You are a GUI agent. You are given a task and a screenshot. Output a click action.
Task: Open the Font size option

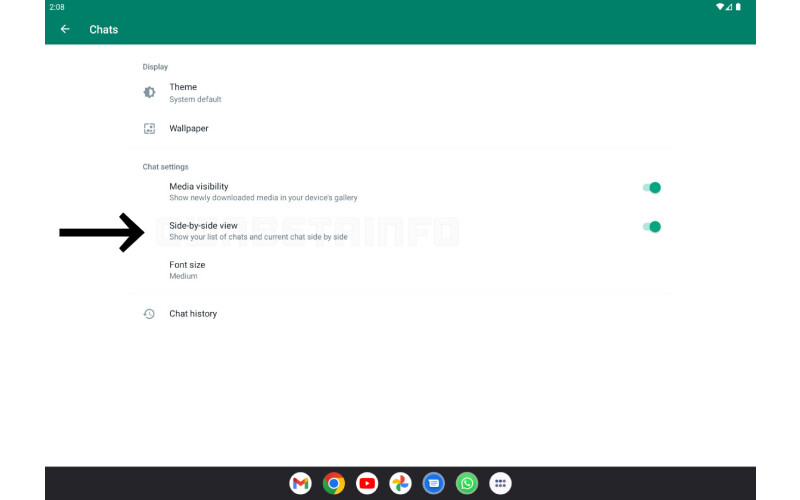click(400, 270)
